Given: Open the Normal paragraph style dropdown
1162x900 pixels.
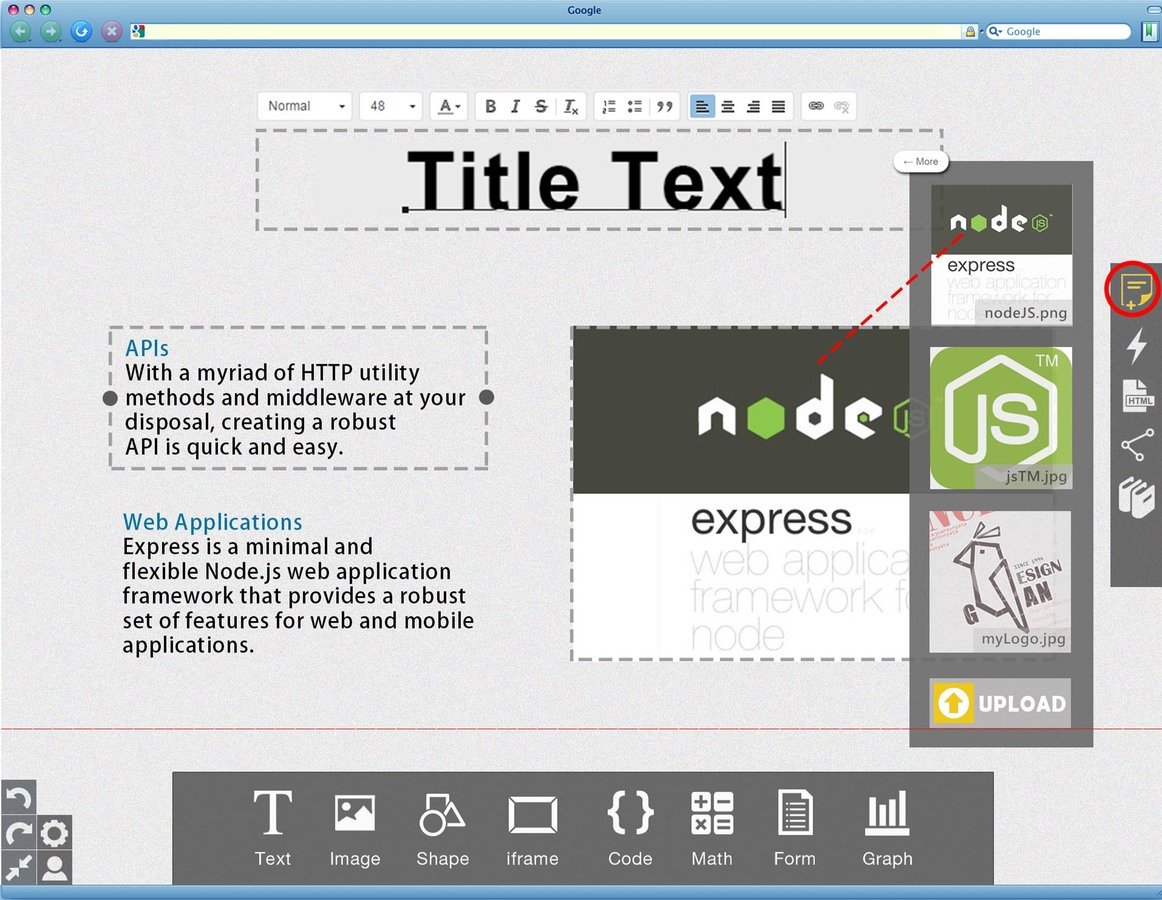Looking at the screenshot, I should [306, 106].
